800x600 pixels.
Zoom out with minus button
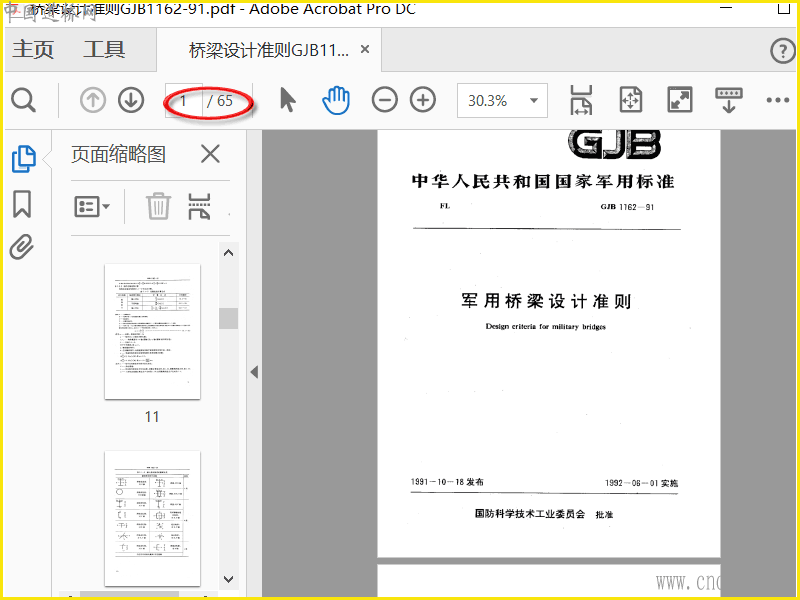pyautogui.click(x=385, y=99)
